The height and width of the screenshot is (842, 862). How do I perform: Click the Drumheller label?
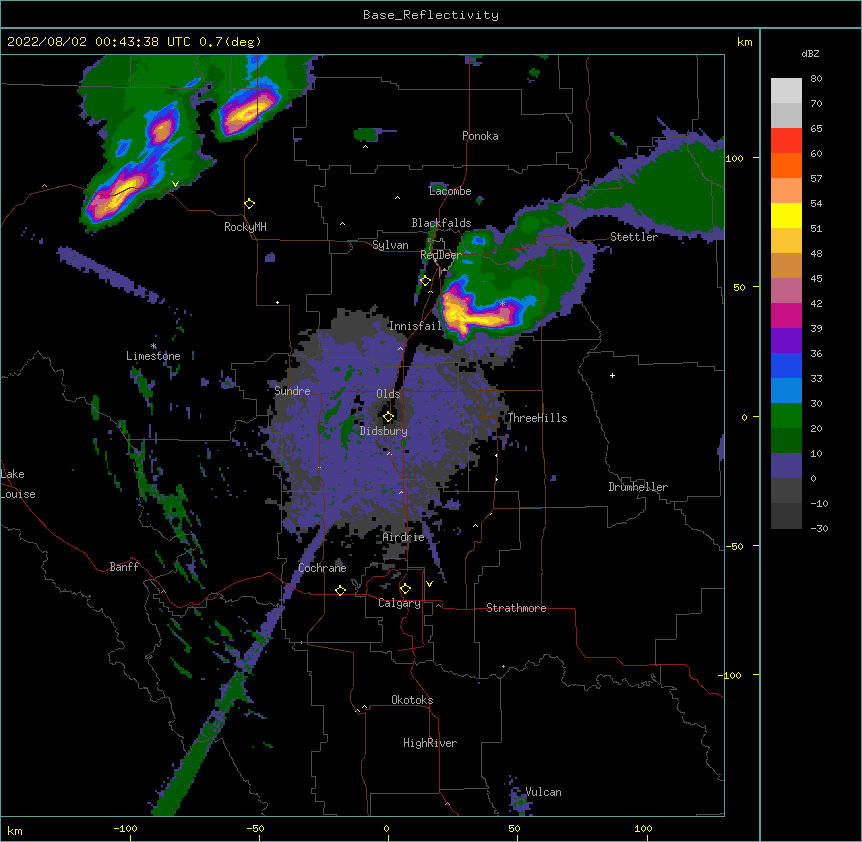coord(638,487)
